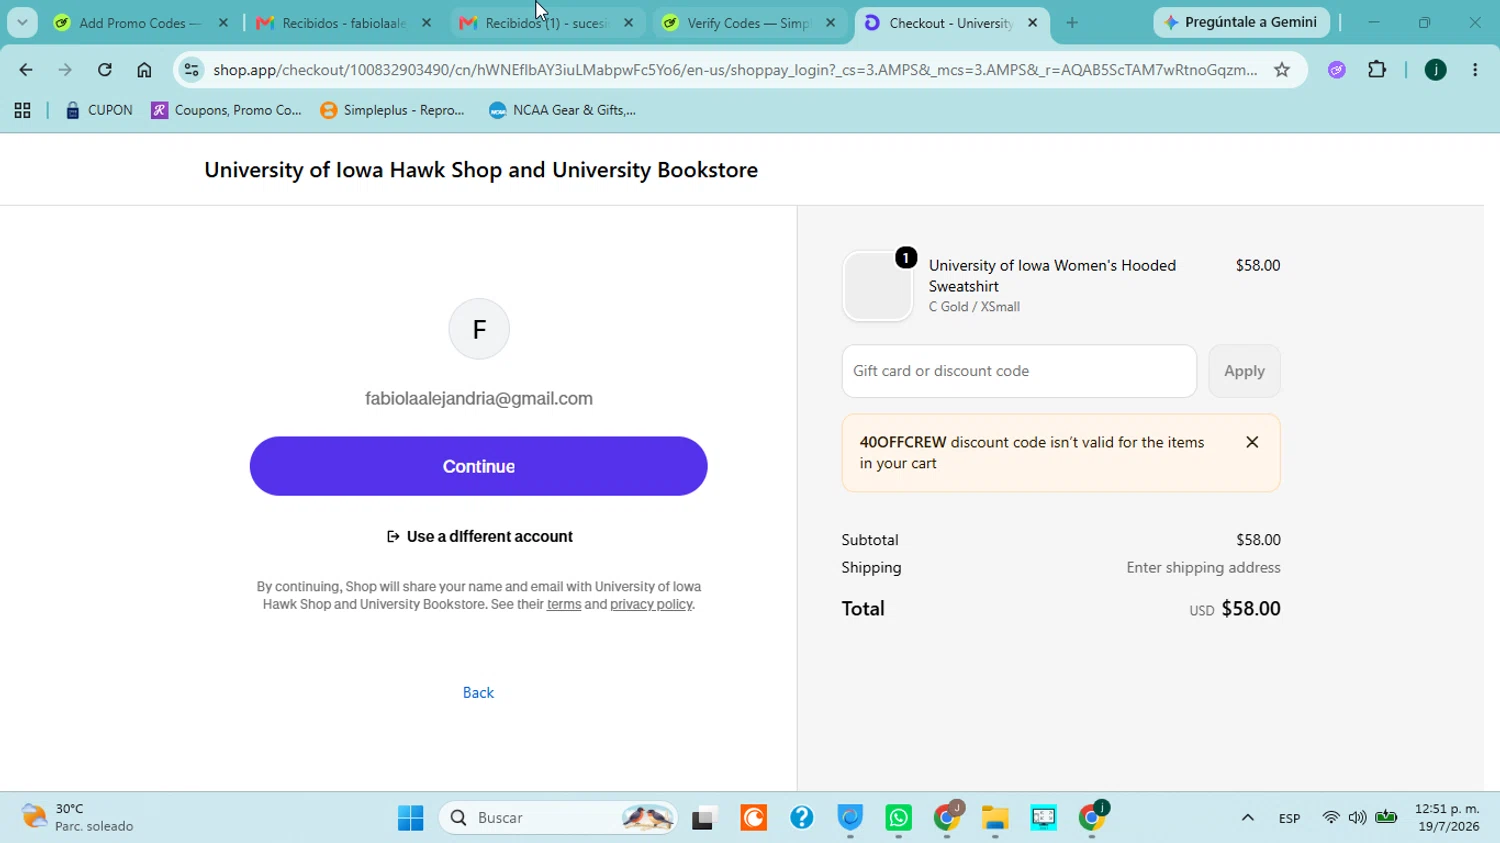
Task: Open the volume tray icon
Action: (x=1357, y=818)
